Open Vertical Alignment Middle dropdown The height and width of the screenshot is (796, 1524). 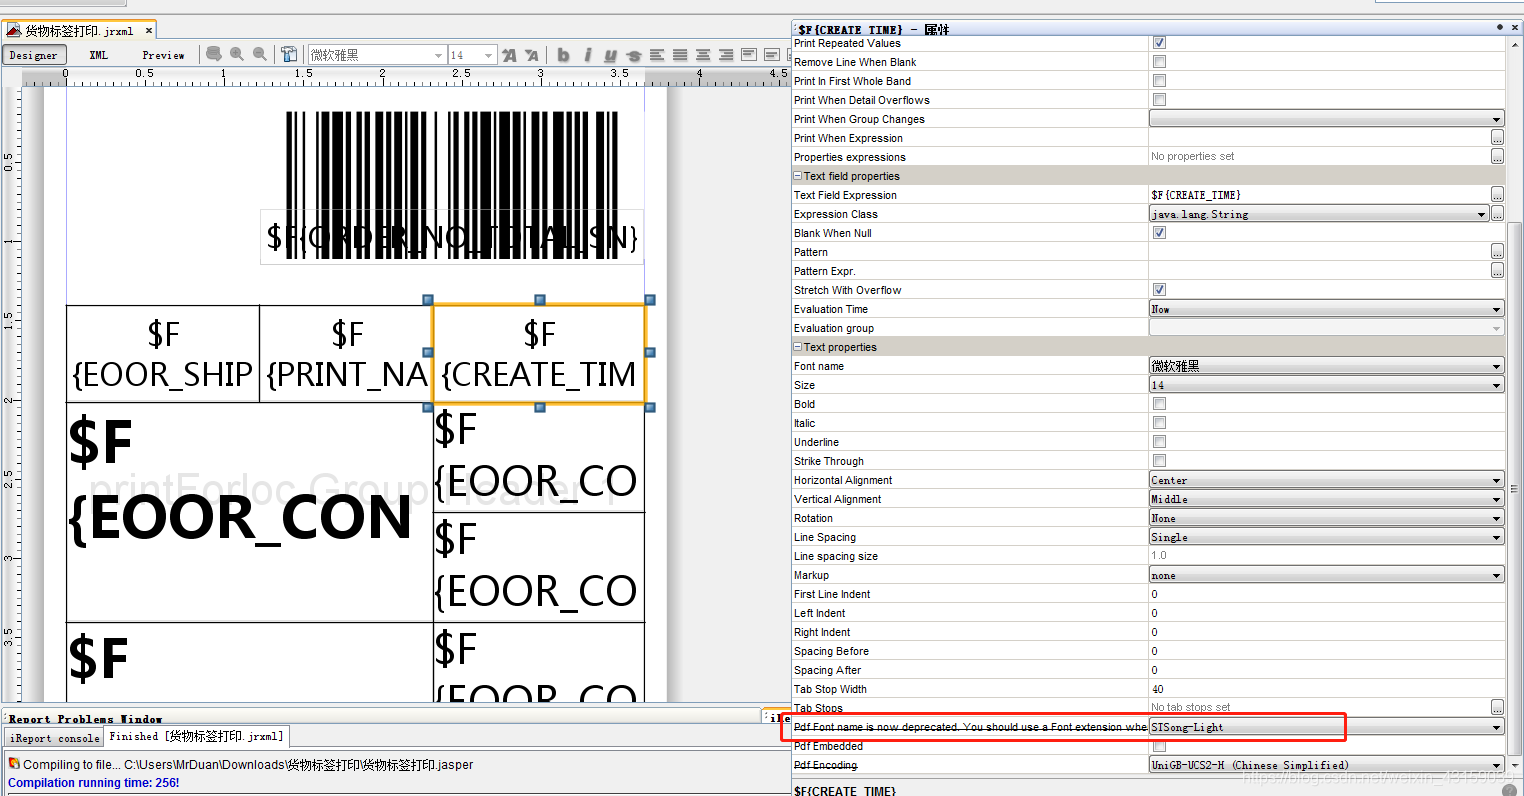click(x=1326, y=499)
